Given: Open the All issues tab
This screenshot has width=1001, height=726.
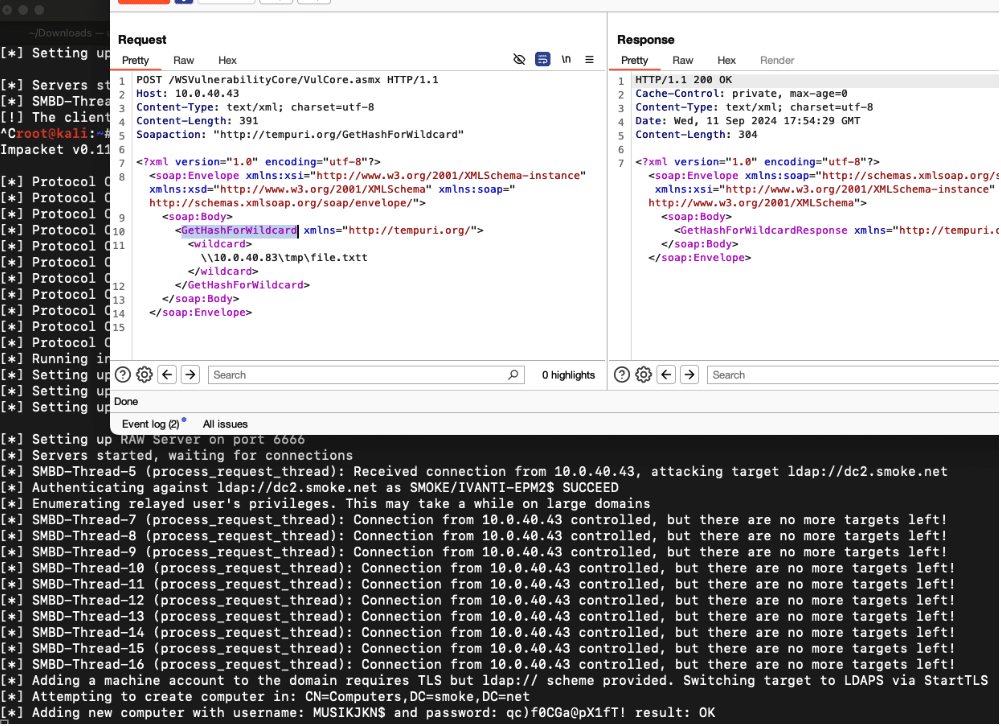Looking at the screenshot, I should point(225,424).
